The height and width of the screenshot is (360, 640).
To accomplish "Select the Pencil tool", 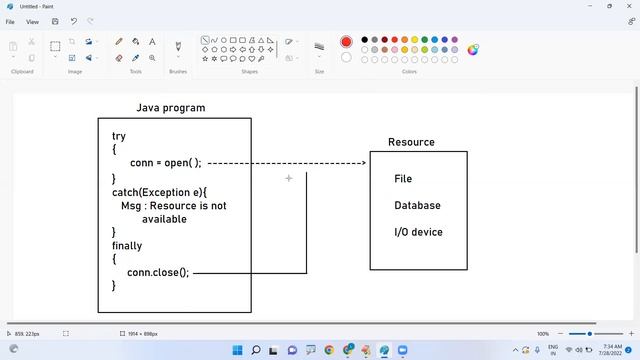I will [x=119, y=42].
